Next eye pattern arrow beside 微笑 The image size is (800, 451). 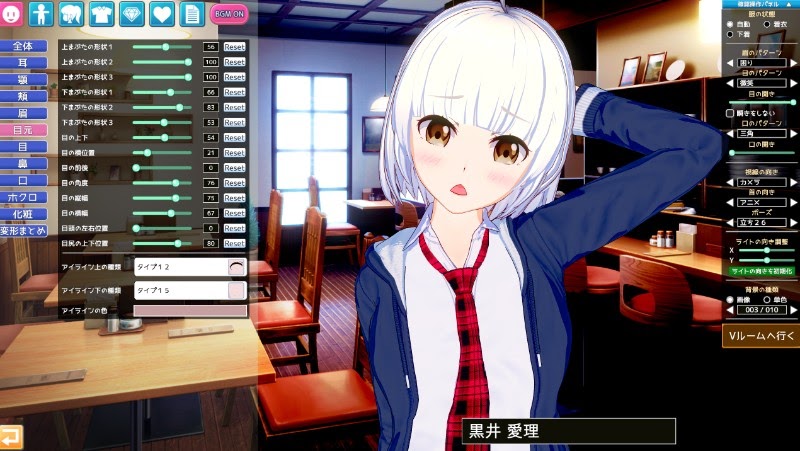tap(793, 83)
